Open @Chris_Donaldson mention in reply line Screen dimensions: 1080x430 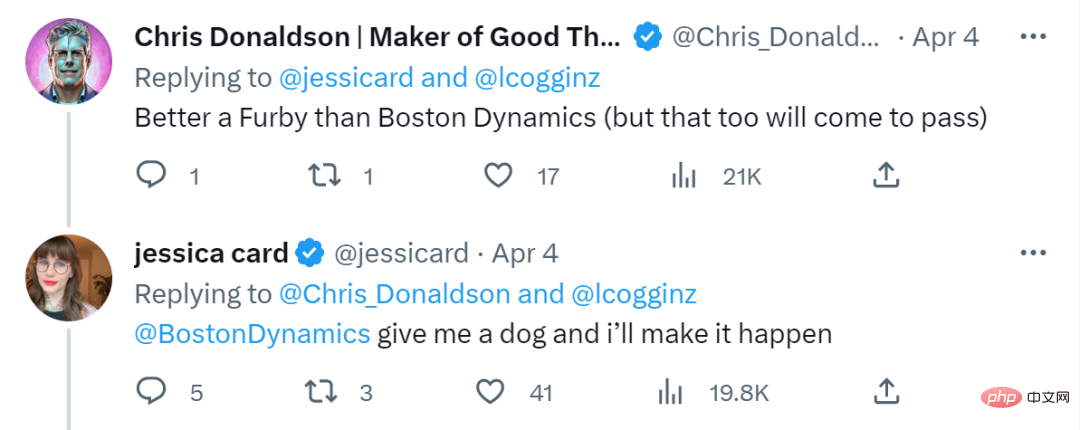(x=395, y=294)
